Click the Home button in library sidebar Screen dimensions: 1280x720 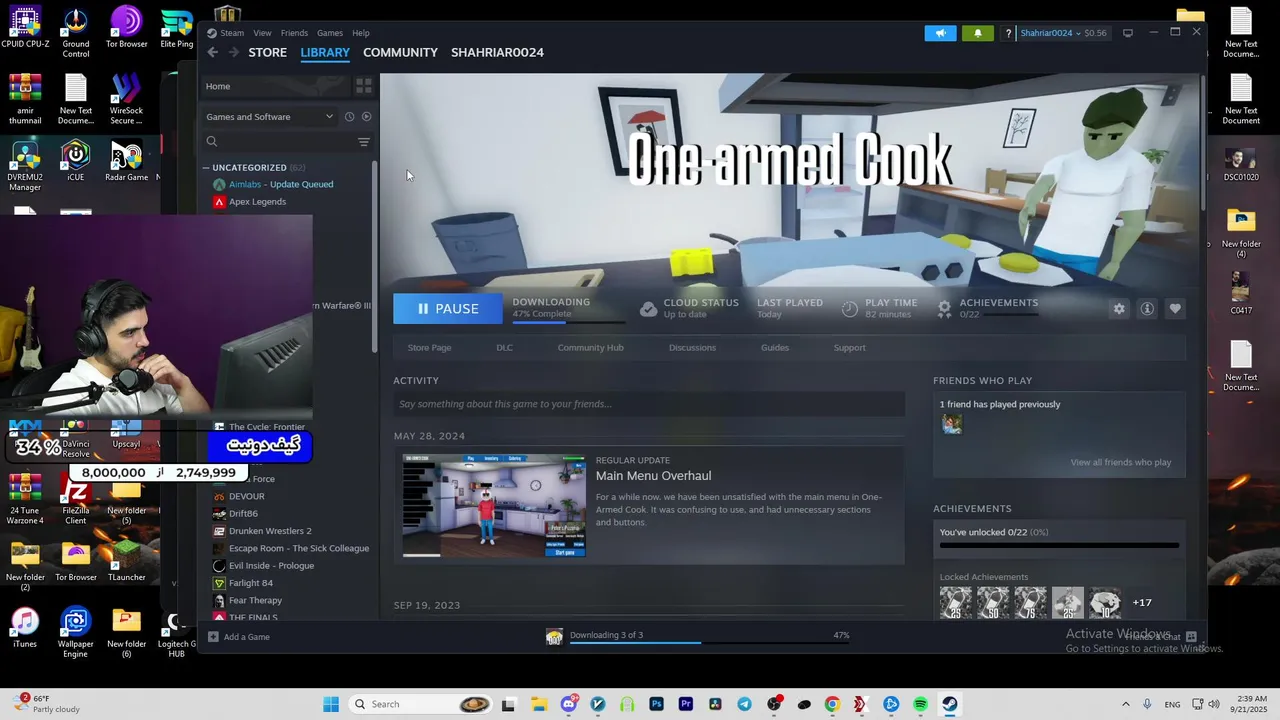[x=275, y=86]
